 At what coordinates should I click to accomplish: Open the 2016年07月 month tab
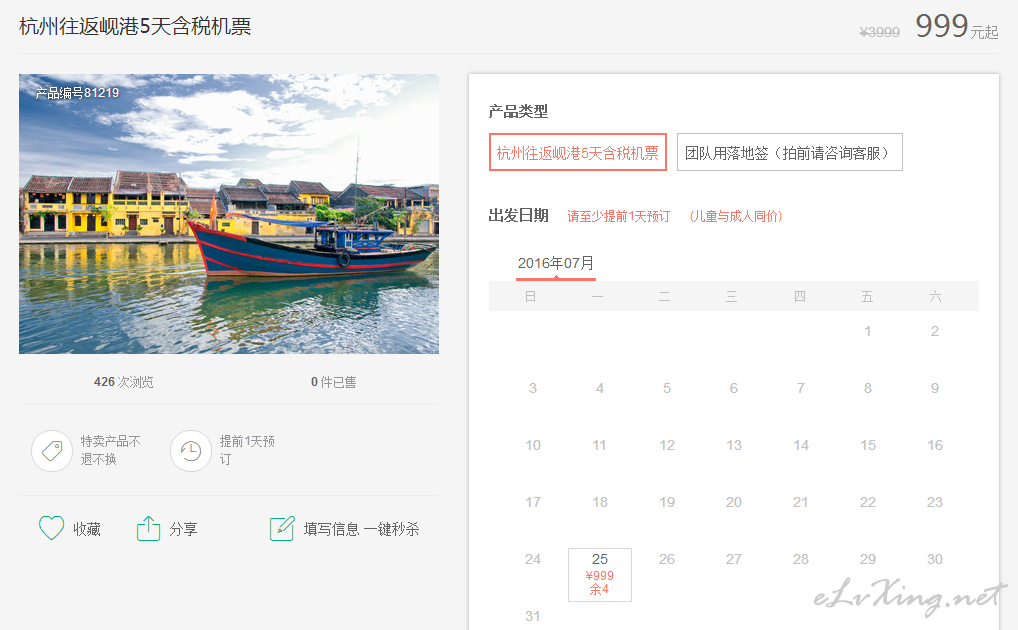[556, 264]
